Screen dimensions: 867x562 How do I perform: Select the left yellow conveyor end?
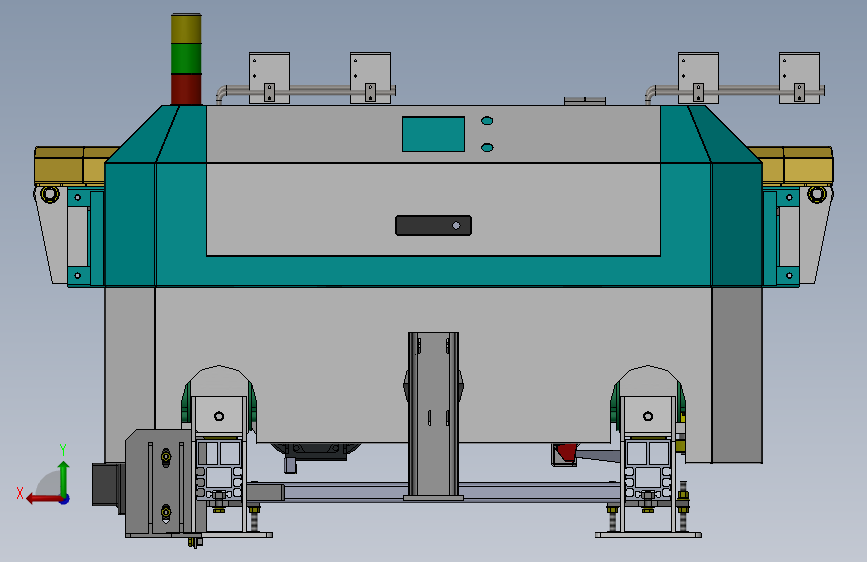tap(70, 165)
